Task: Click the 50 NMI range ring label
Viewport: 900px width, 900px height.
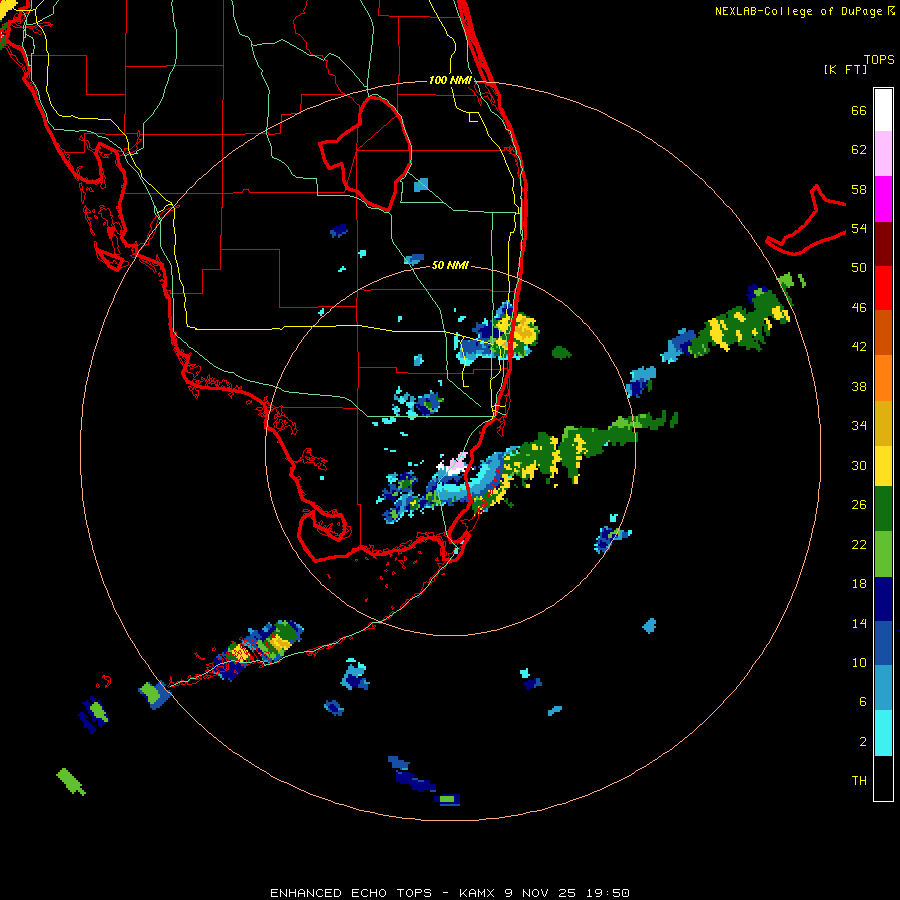Action: [450, 265]
